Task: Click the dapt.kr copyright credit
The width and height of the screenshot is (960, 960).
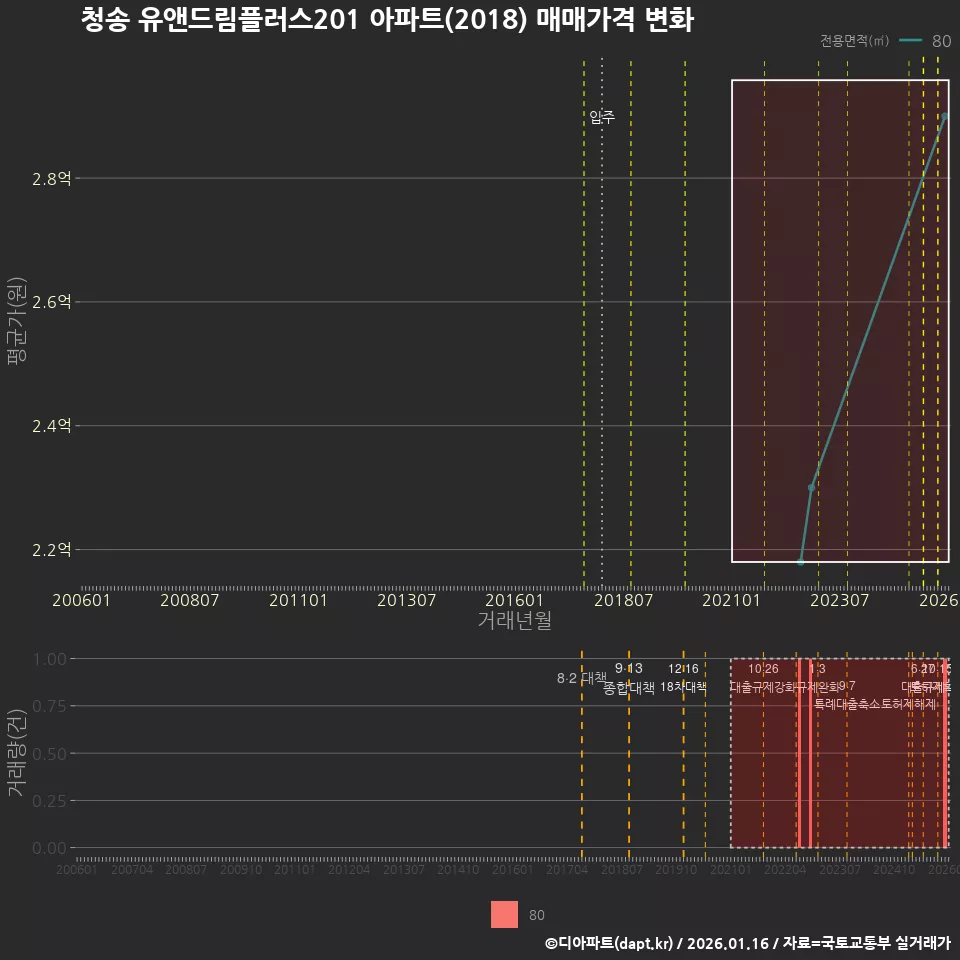Action: (x=748, y=943)
